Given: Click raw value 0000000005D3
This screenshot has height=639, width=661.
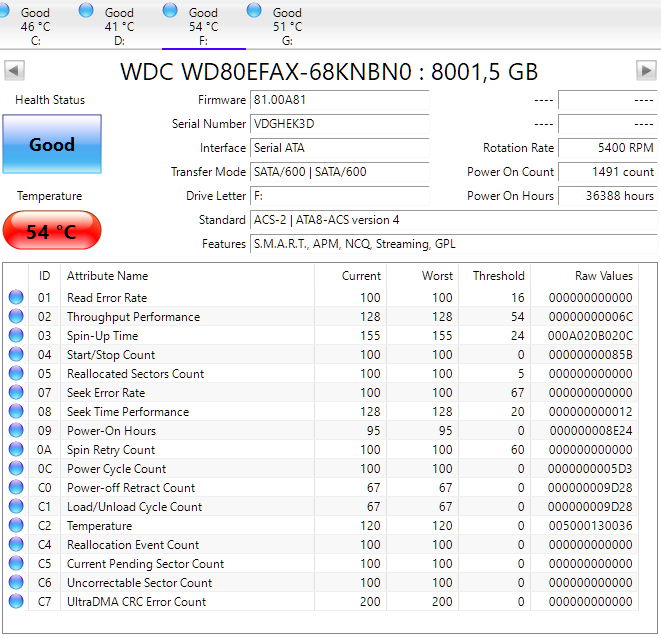Looking at the screenshot, I should tap(590, 469).
